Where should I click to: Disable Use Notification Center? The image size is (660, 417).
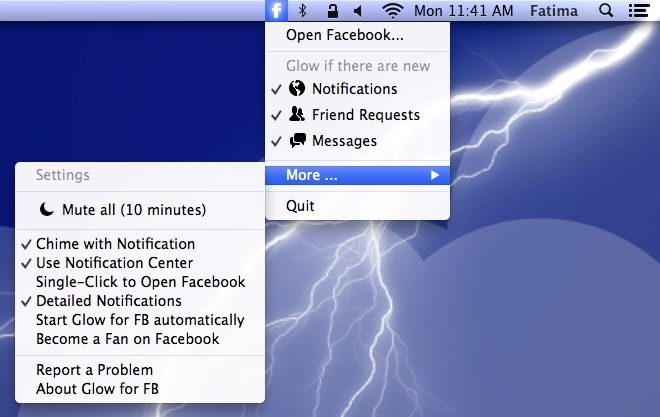pos(140,263)
